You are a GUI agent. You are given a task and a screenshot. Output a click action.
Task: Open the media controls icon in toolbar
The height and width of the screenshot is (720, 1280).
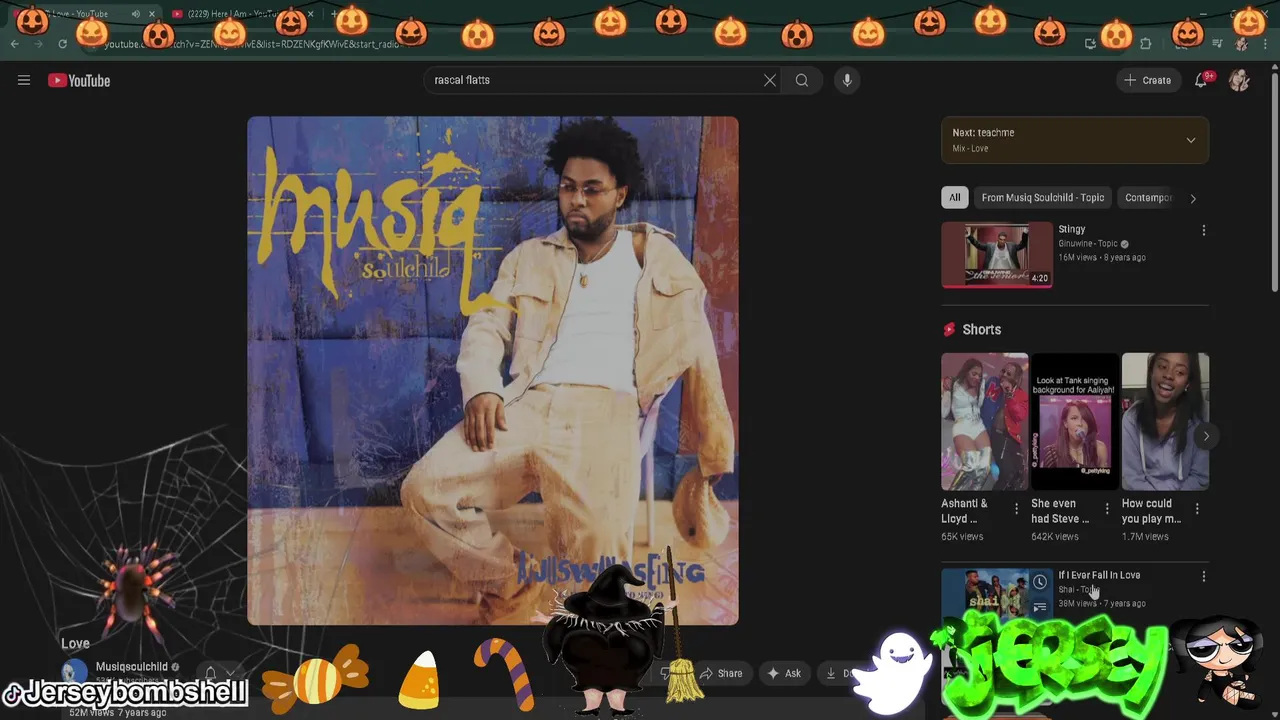(1217, 44)
